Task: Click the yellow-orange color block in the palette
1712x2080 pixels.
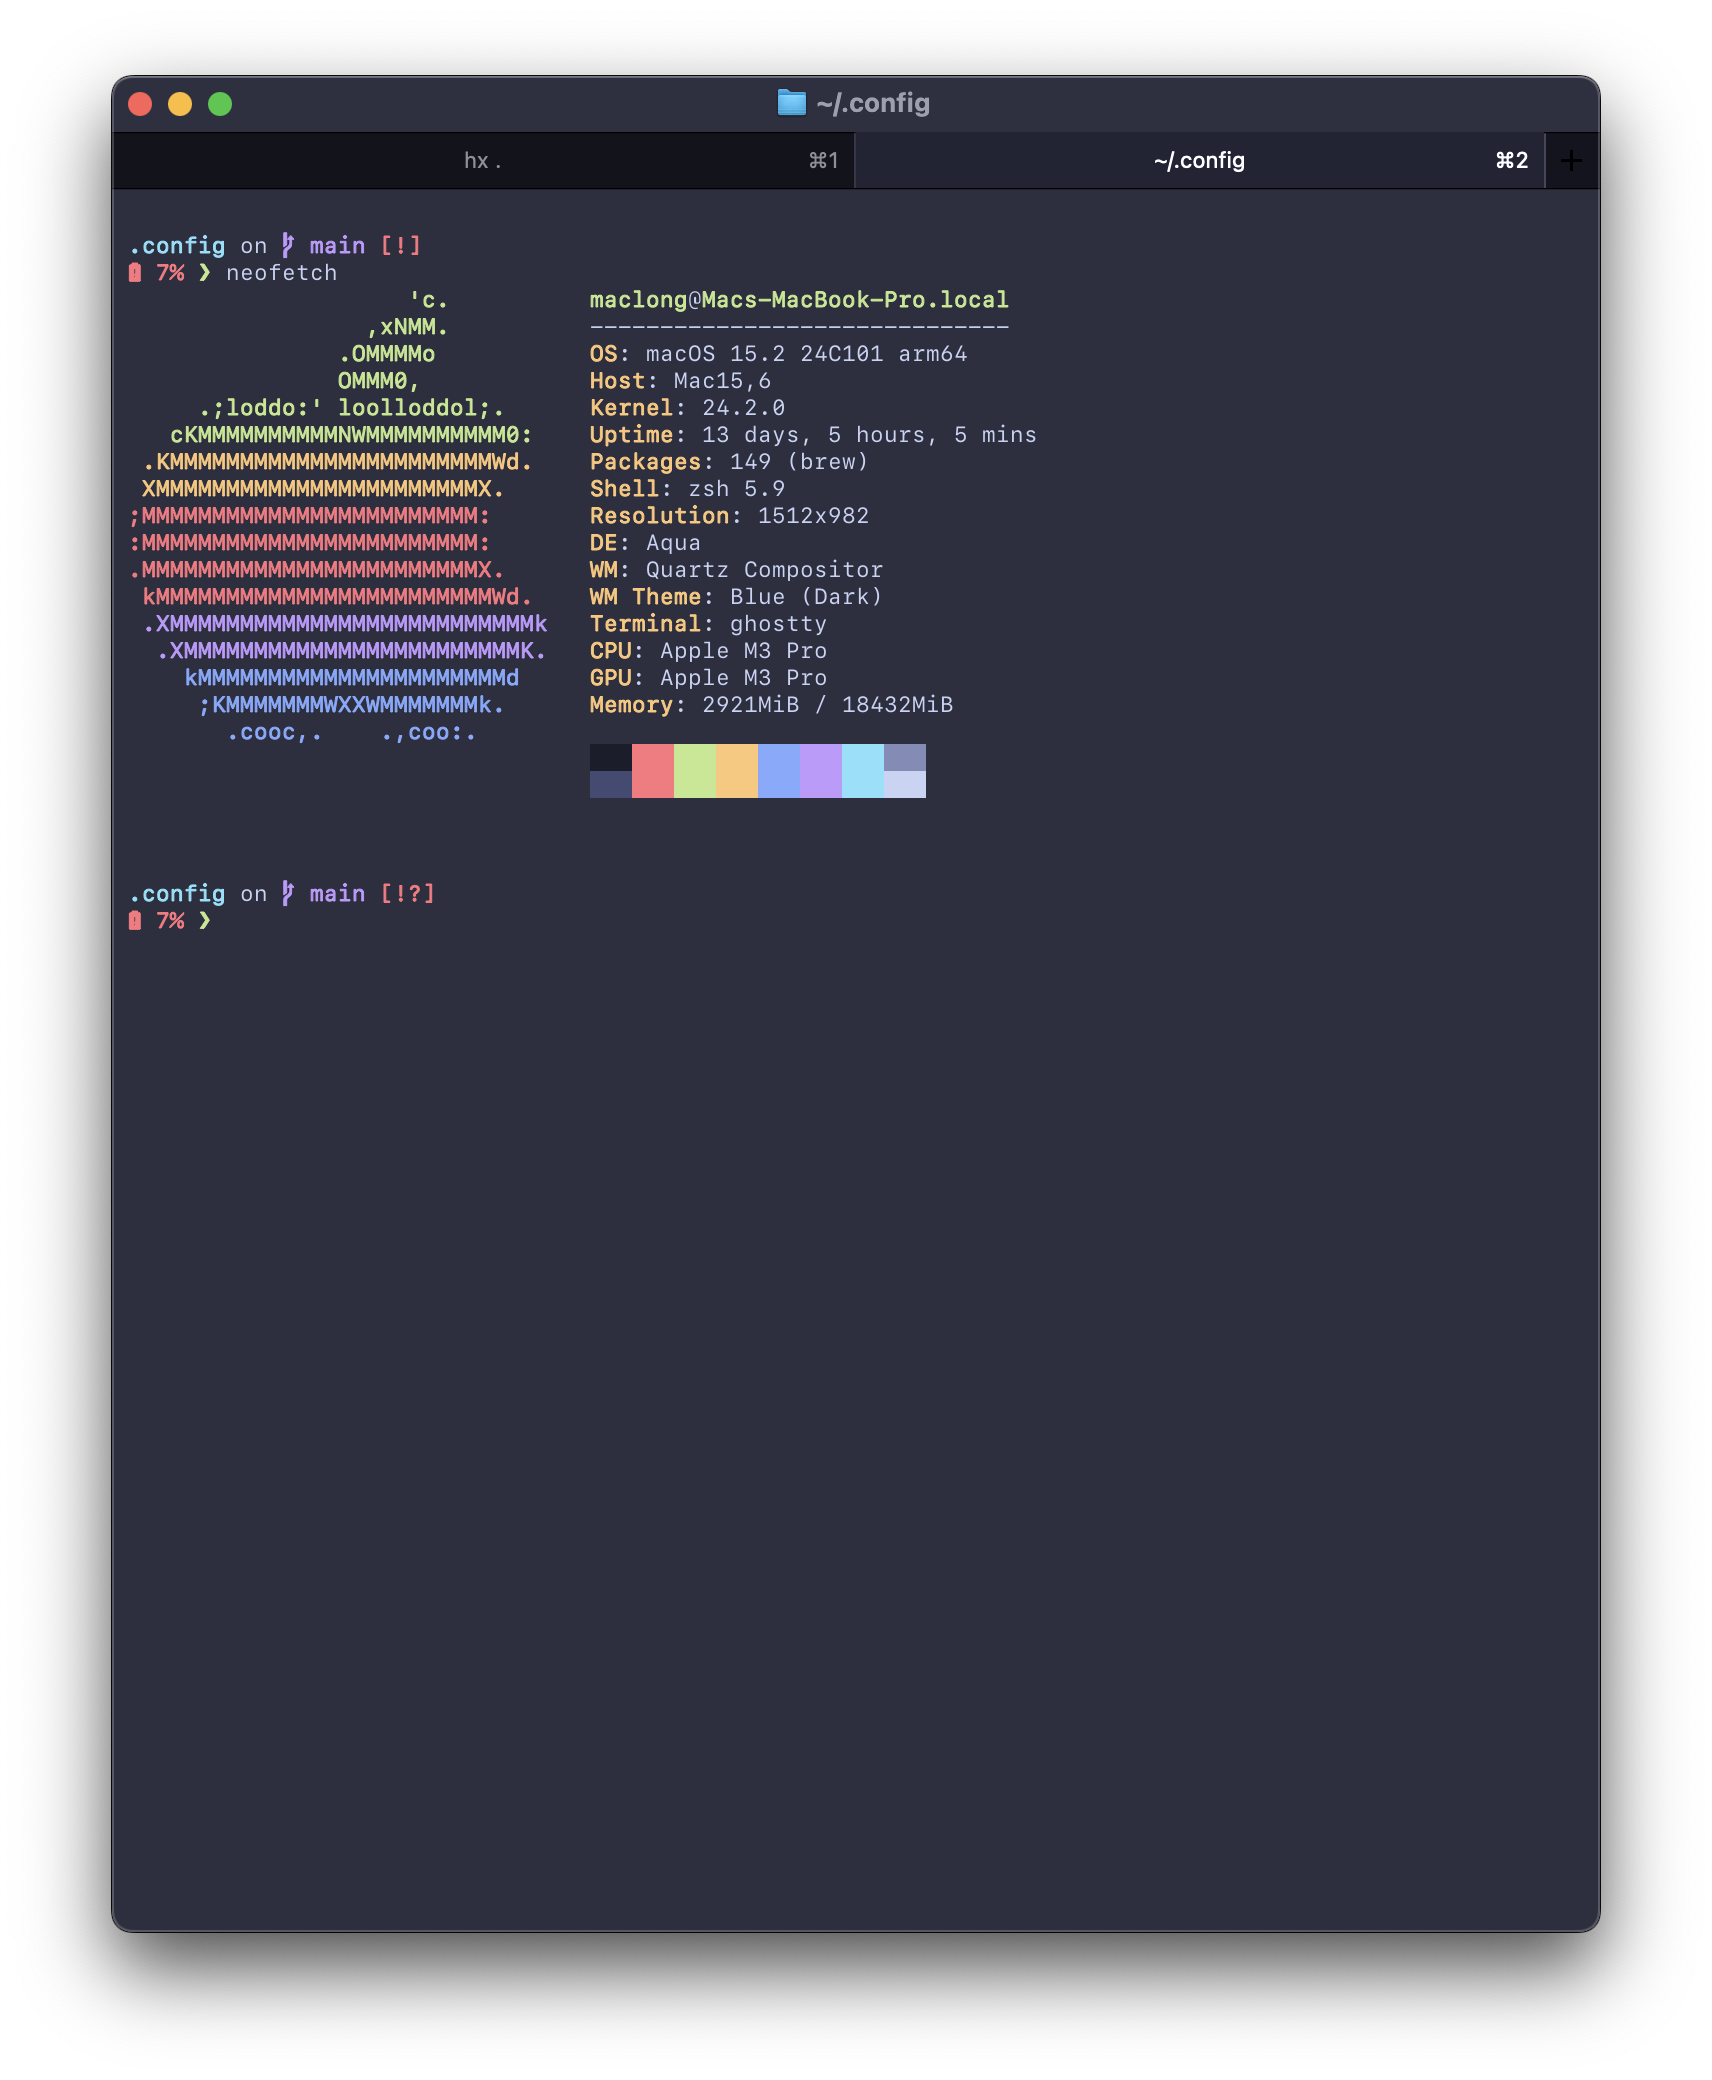Action: click(737, 771)
